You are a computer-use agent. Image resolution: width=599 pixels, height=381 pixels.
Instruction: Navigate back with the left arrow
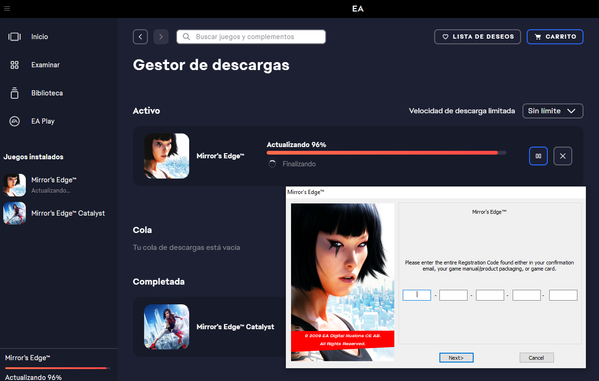140,37
